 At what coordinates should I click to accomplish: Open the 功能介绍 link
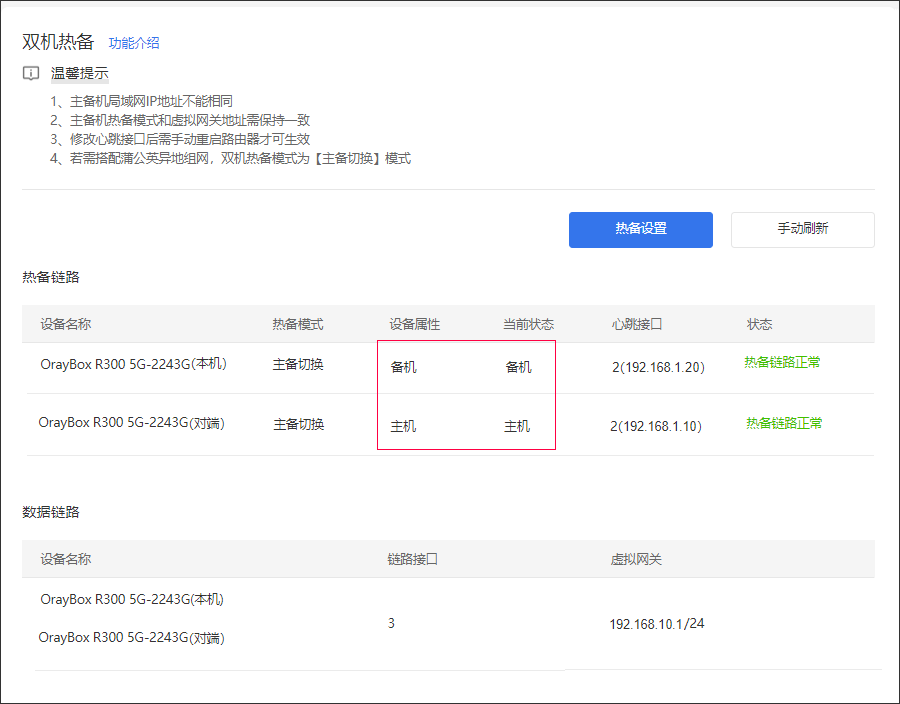click(134, 43)
